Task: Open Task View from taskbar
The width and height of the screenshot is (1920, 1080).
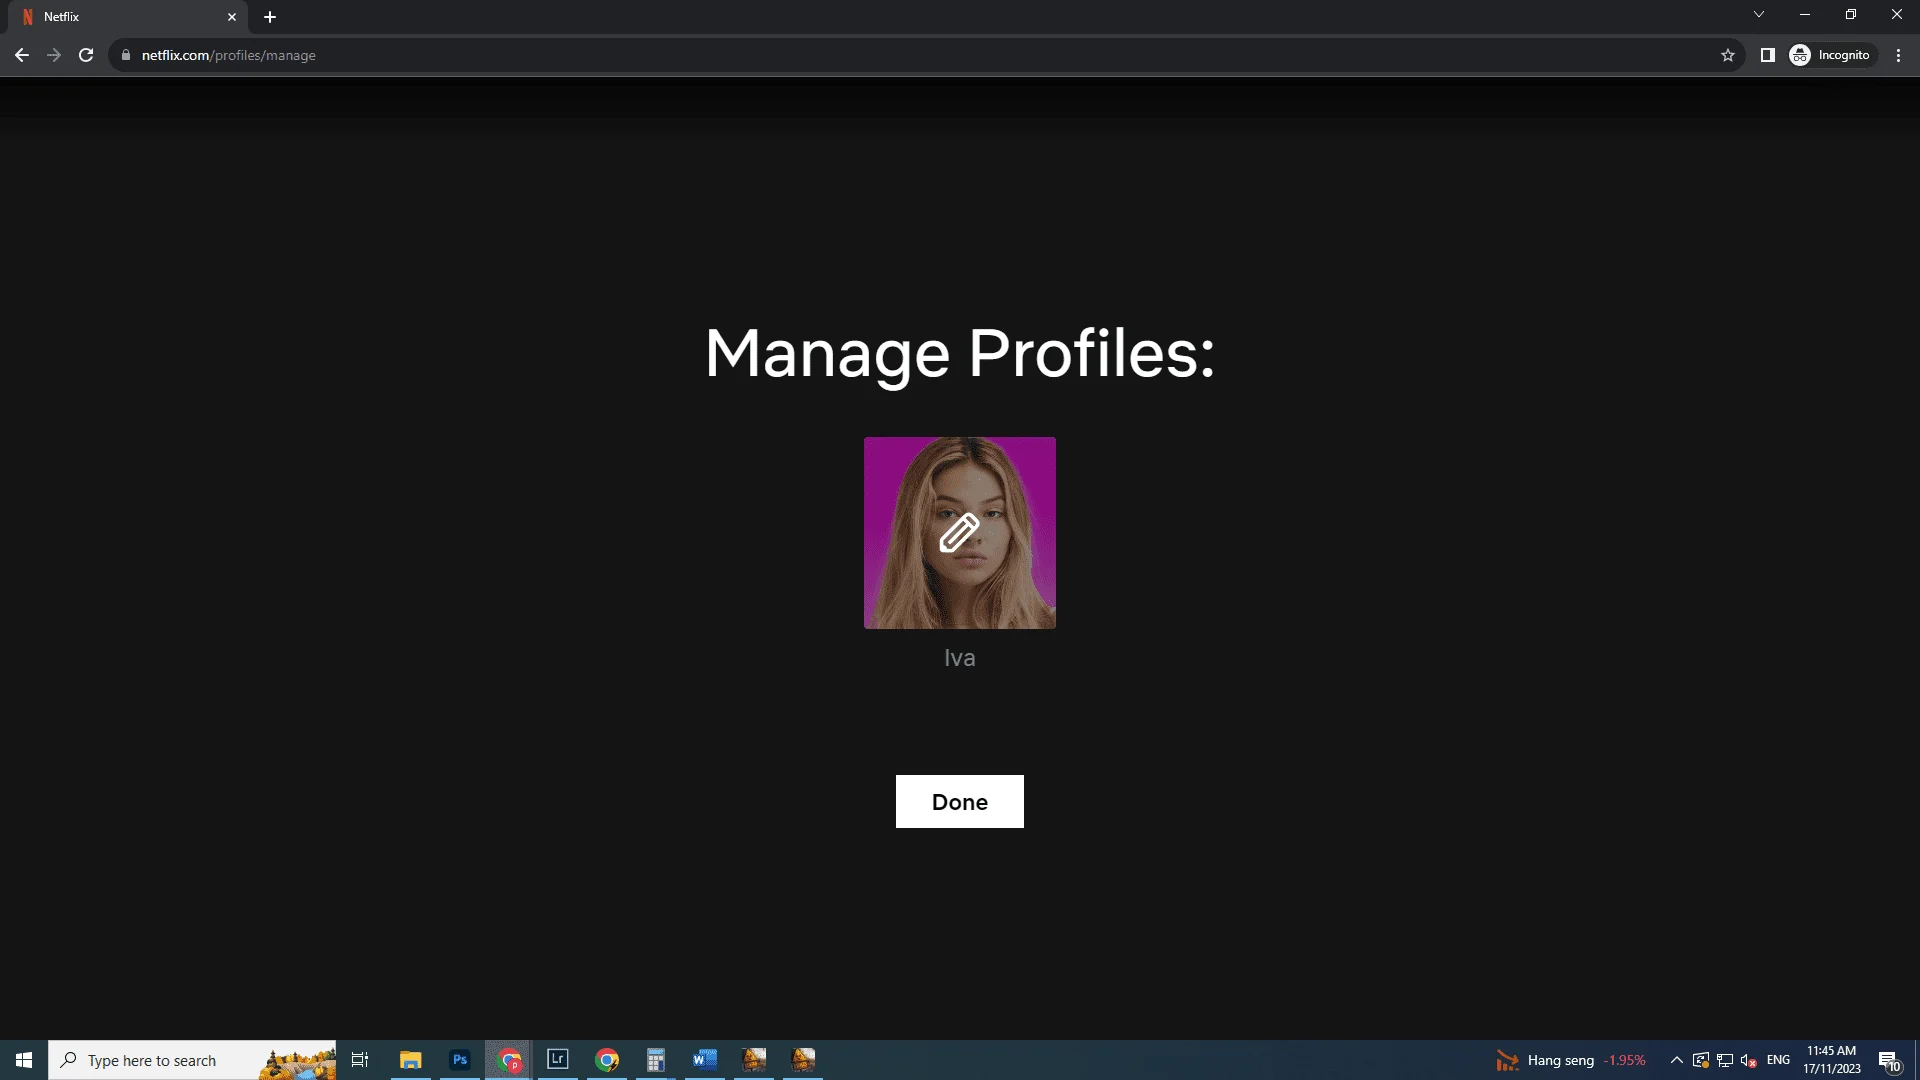Action: [x=360, y=1060]
